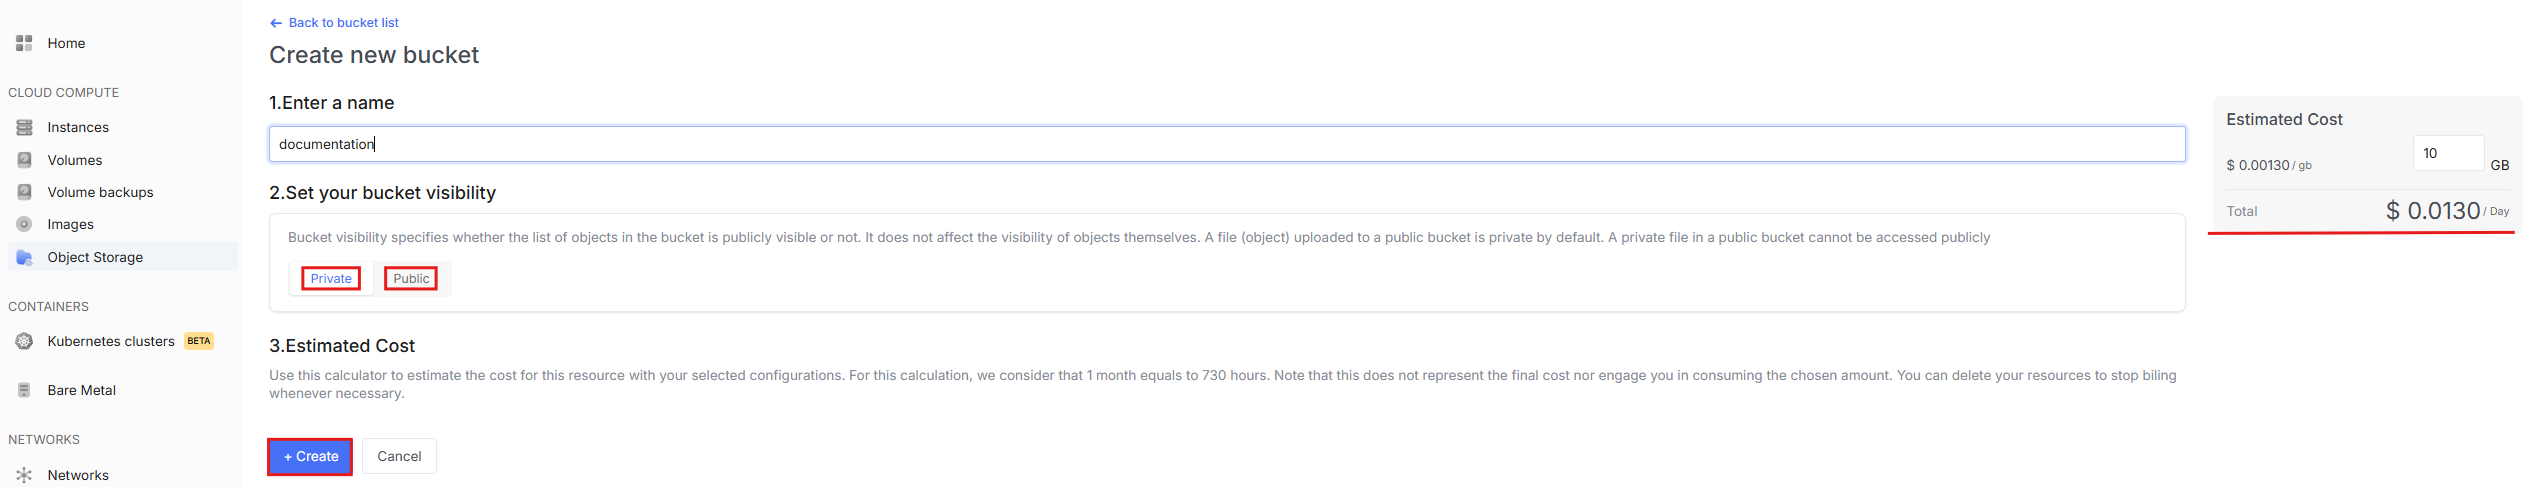
Task: Cancel the bucket creation
Action: point(399,456)
